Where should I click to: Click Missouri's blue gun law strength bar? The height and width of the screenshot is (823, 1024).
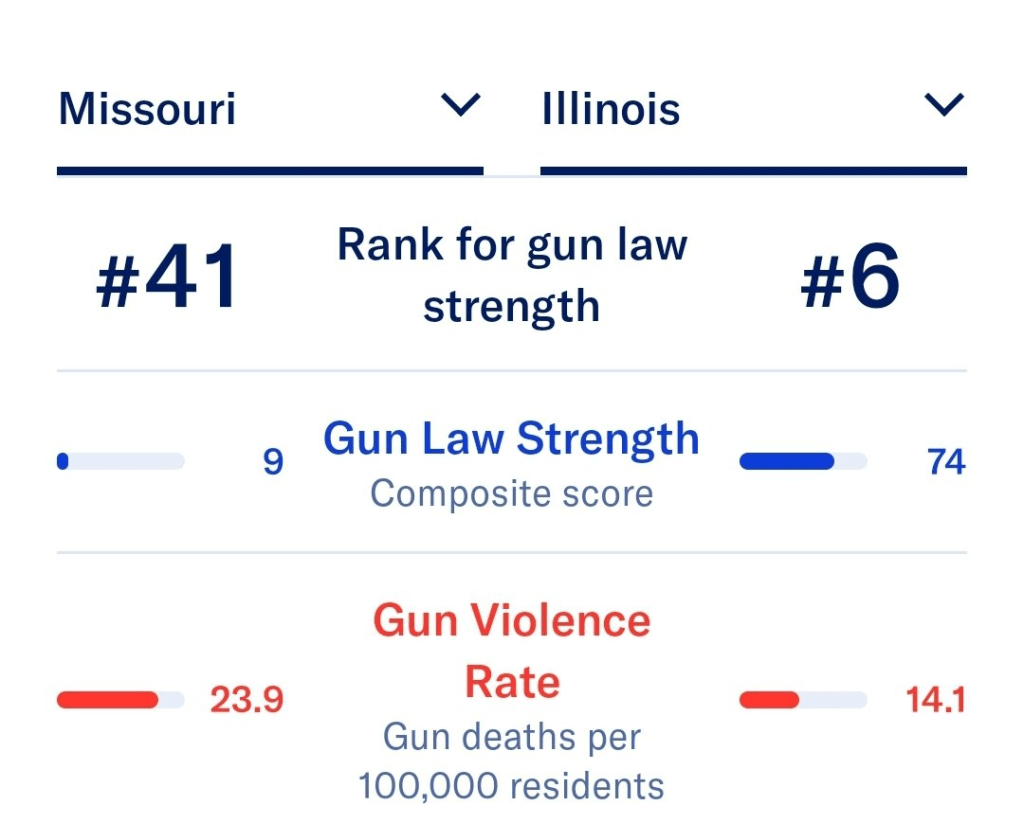[121, 461]
